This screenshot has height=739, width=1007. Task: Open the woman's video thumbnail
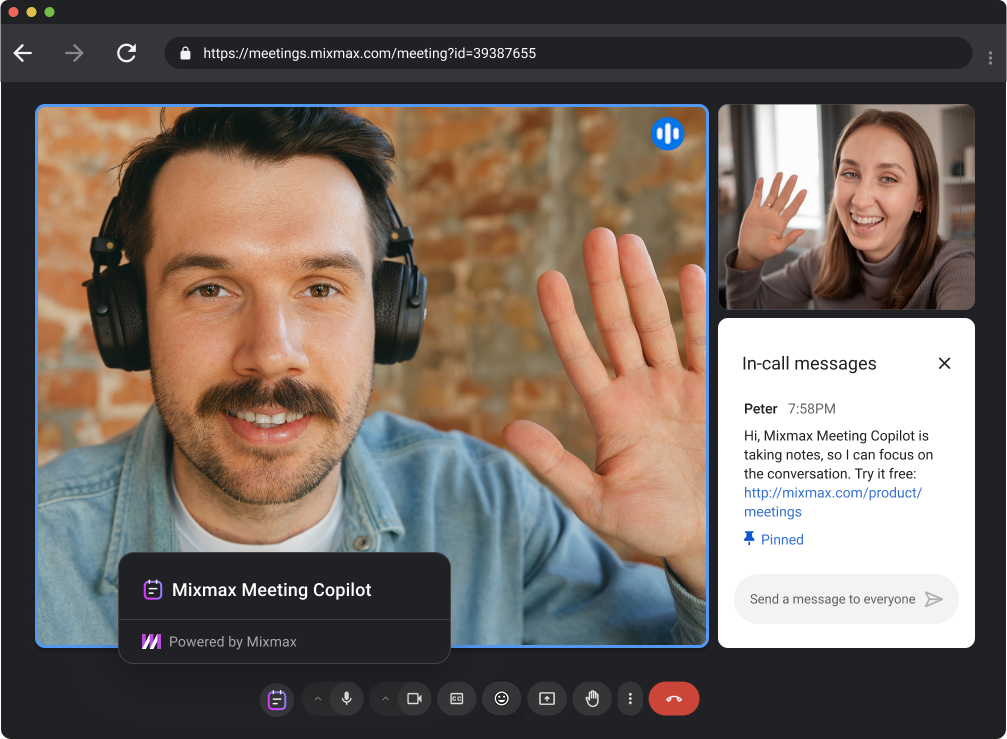846,207
